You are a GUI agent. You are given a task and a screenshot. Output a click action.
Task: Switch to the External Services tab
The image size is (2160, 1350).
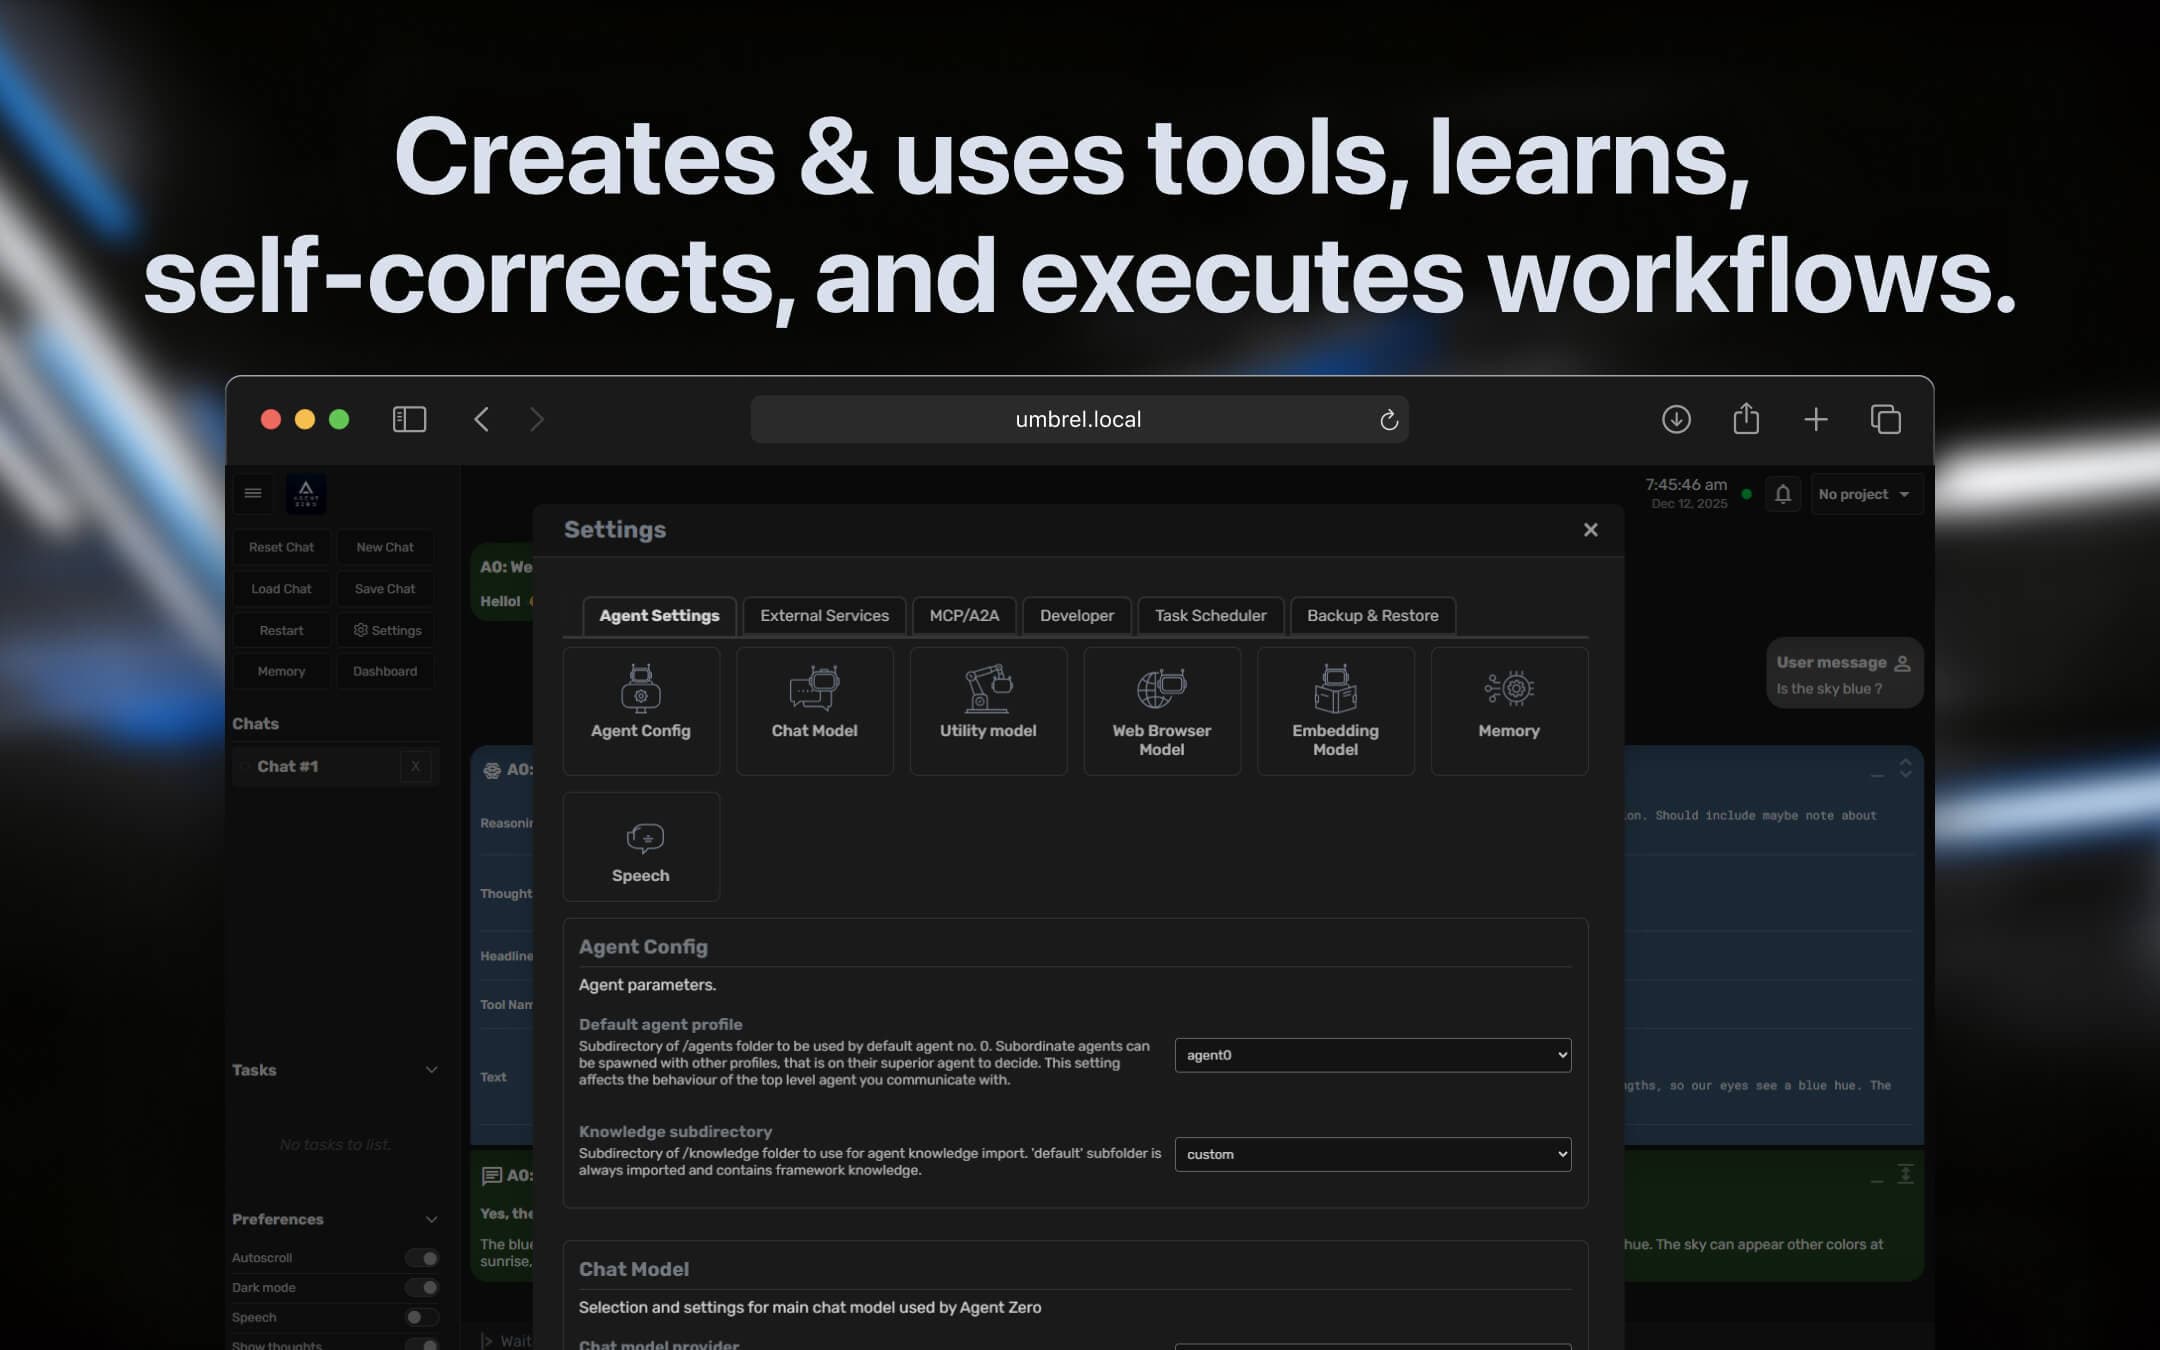tap(824, 616)
